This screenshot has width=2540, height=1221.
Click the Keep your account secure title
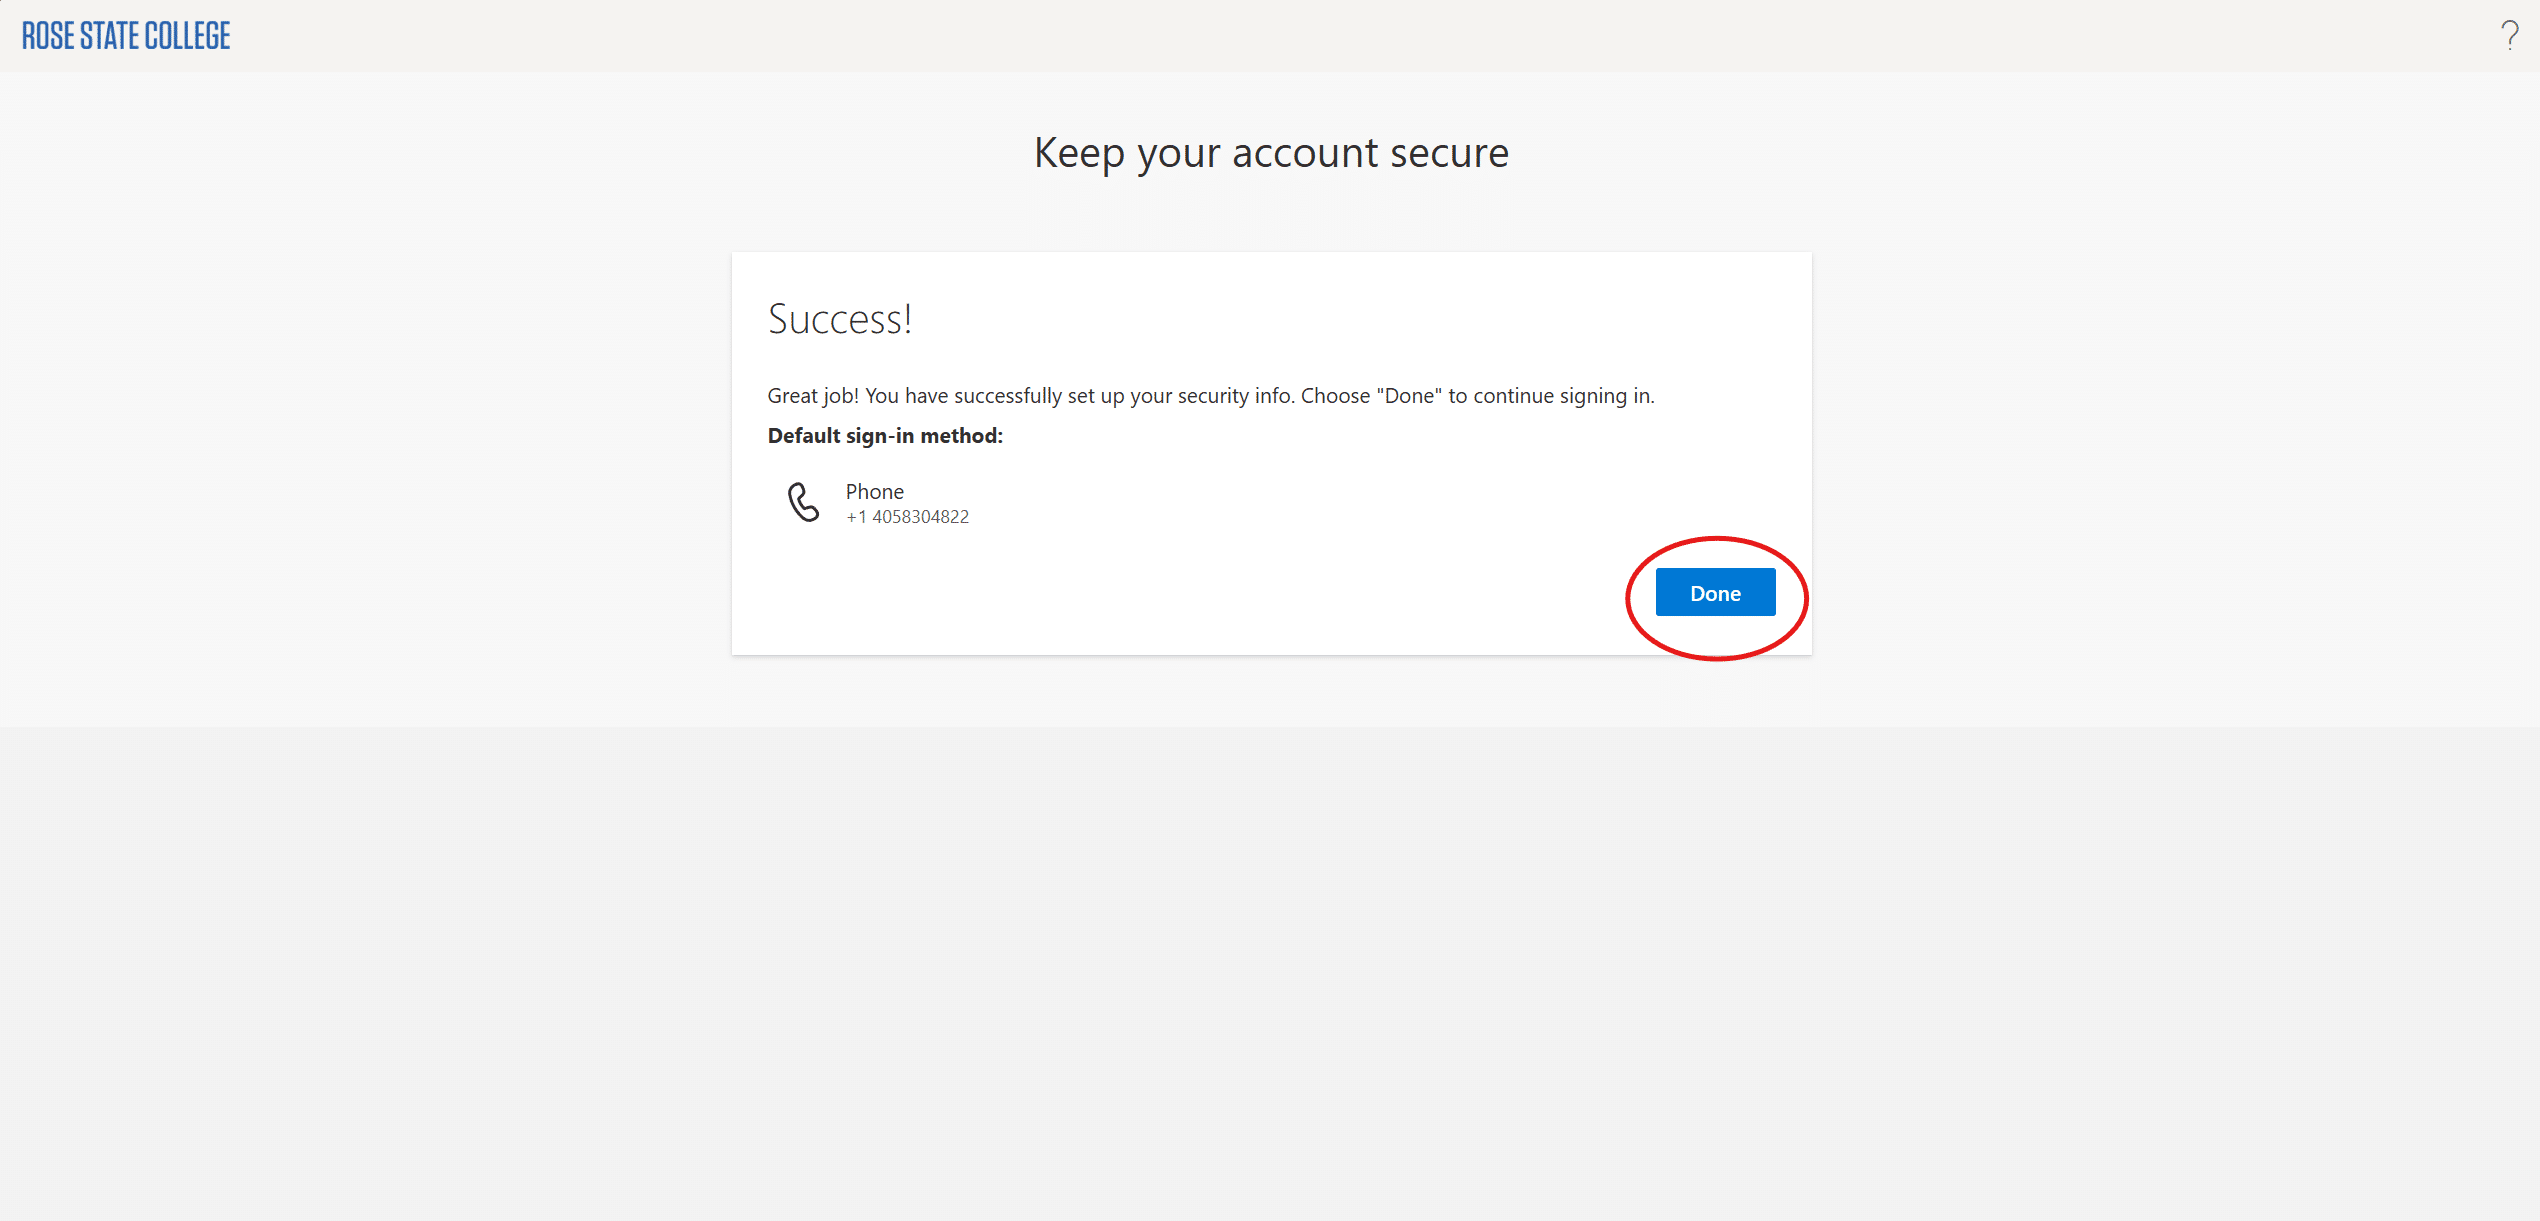pos(1271,152)
